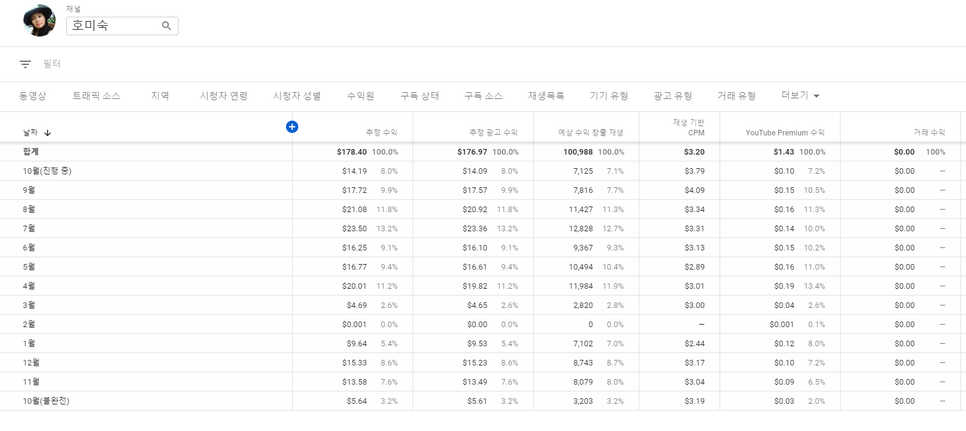This screenshot has height=431, width=966.
Task: Click the sort arrow next to 날짜
Action: [47, 133]
